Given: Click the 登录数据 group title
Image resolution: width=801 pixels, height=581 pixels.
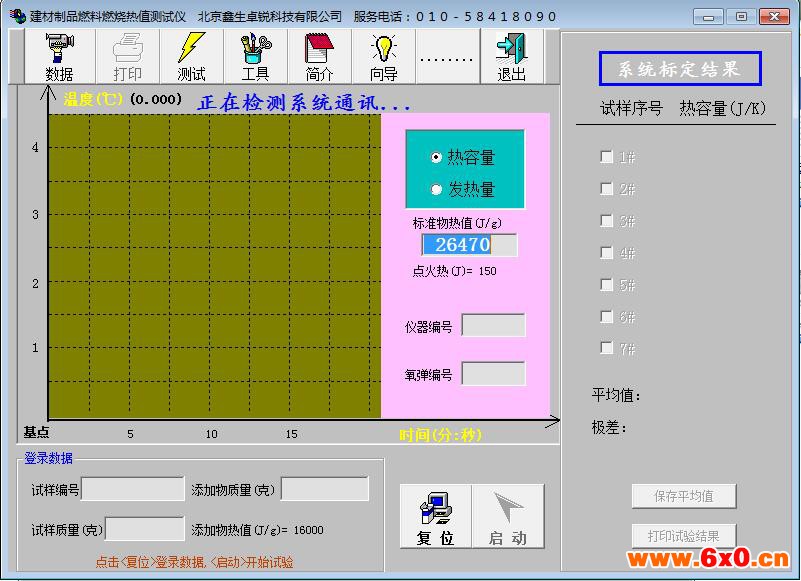Looking at the screenshot, I should [49, 458].
